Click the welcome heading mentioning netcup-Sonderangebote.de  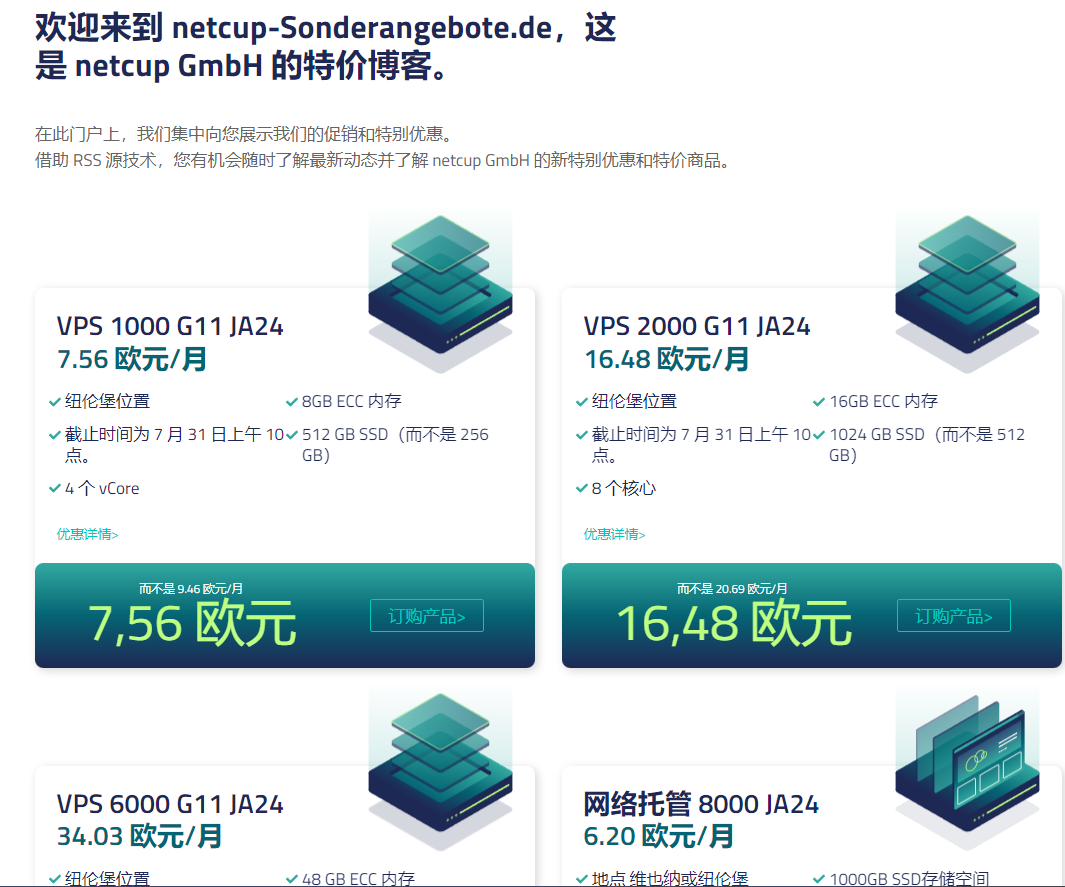coord(325,48)
